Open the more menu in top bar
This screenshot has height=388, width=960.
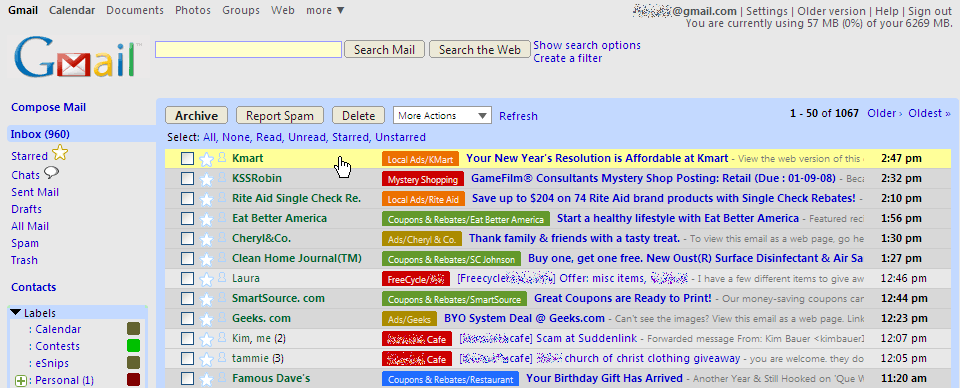(326, 10)
